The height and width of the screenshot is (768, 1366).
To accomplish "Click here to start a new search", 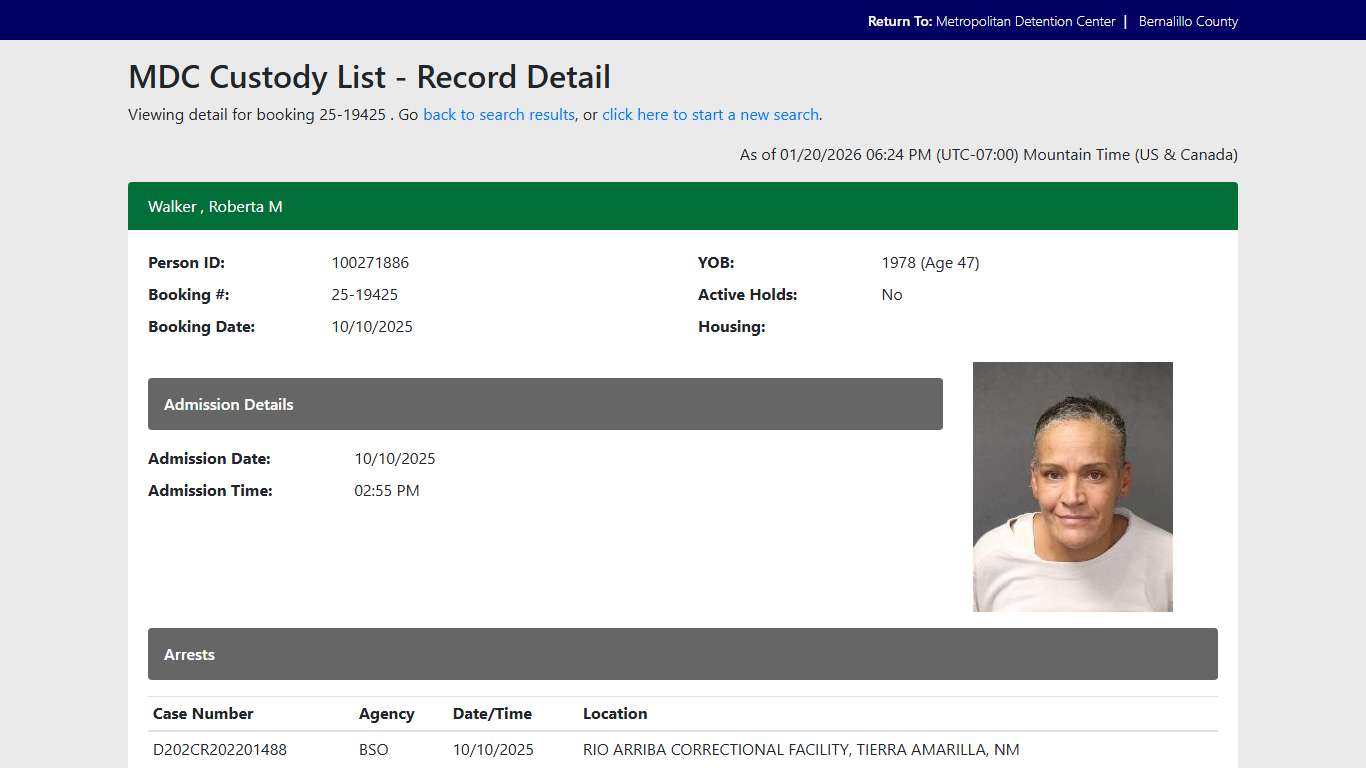I will coord(710,114).
